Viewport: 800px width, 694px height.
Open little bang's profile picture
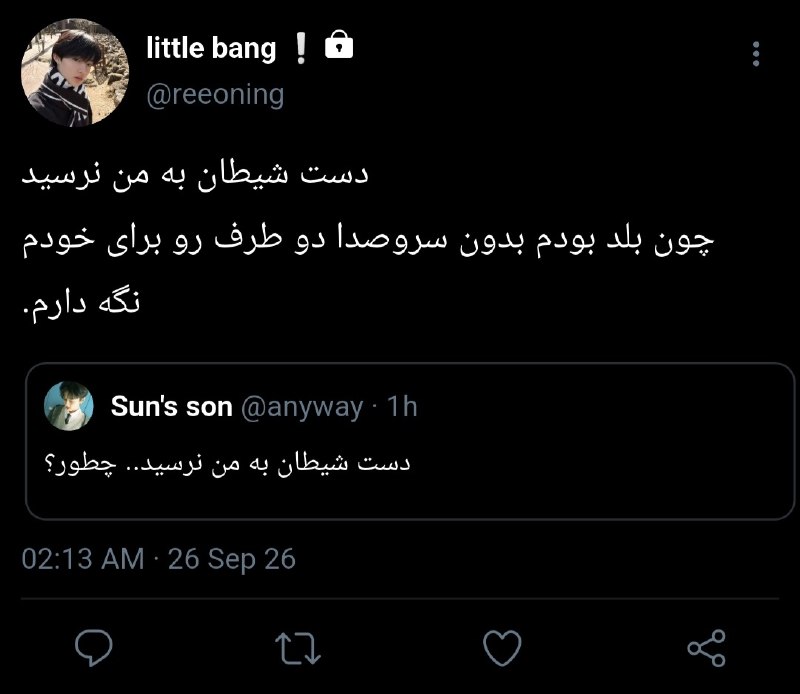(x=75, y=72)
